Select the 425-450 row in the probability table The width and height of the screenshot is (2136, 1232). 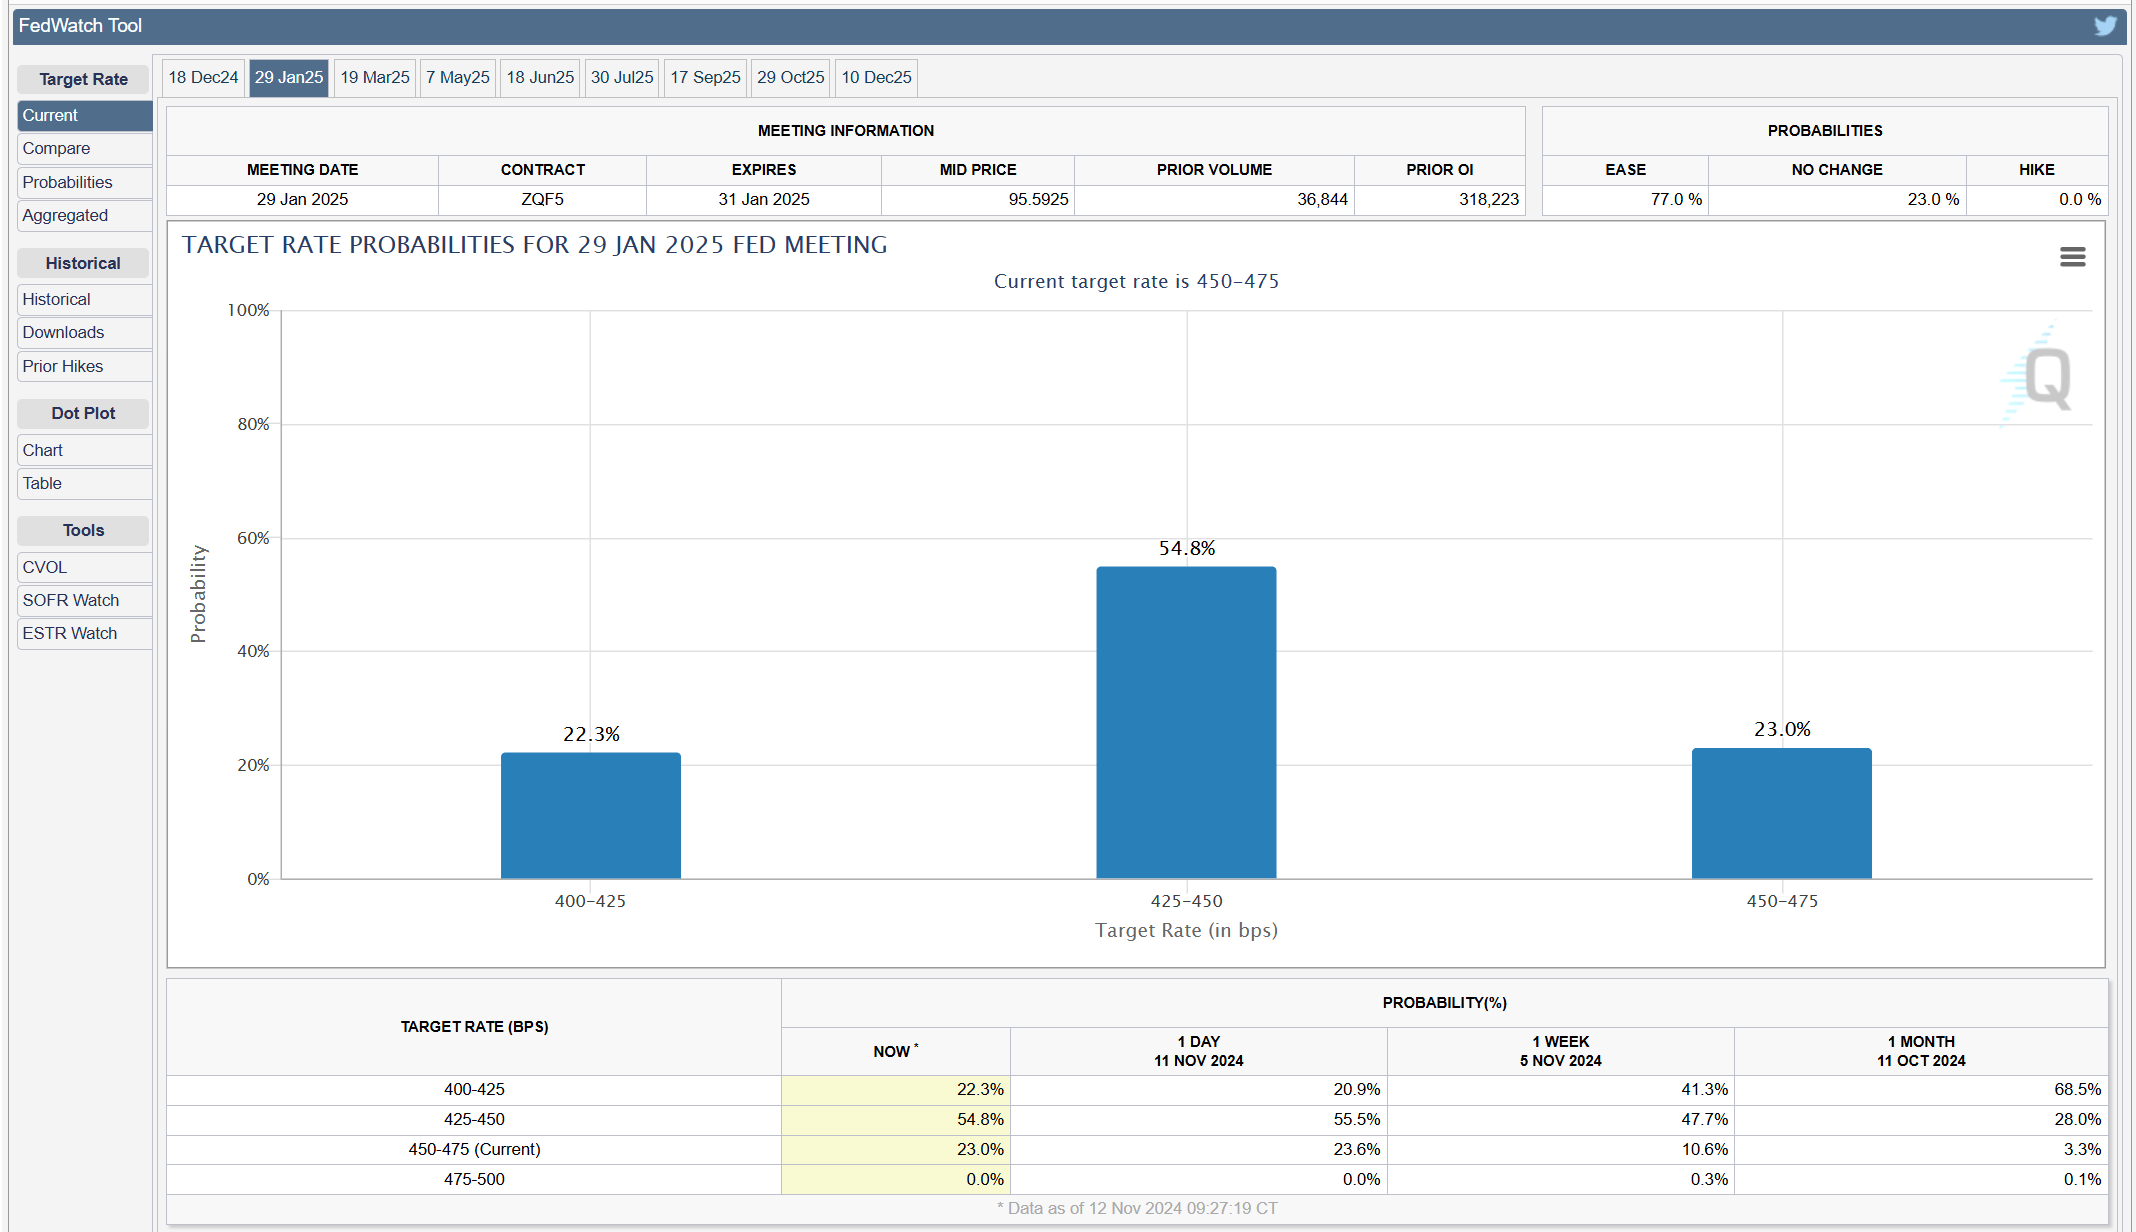click(x=475, y=1119)
